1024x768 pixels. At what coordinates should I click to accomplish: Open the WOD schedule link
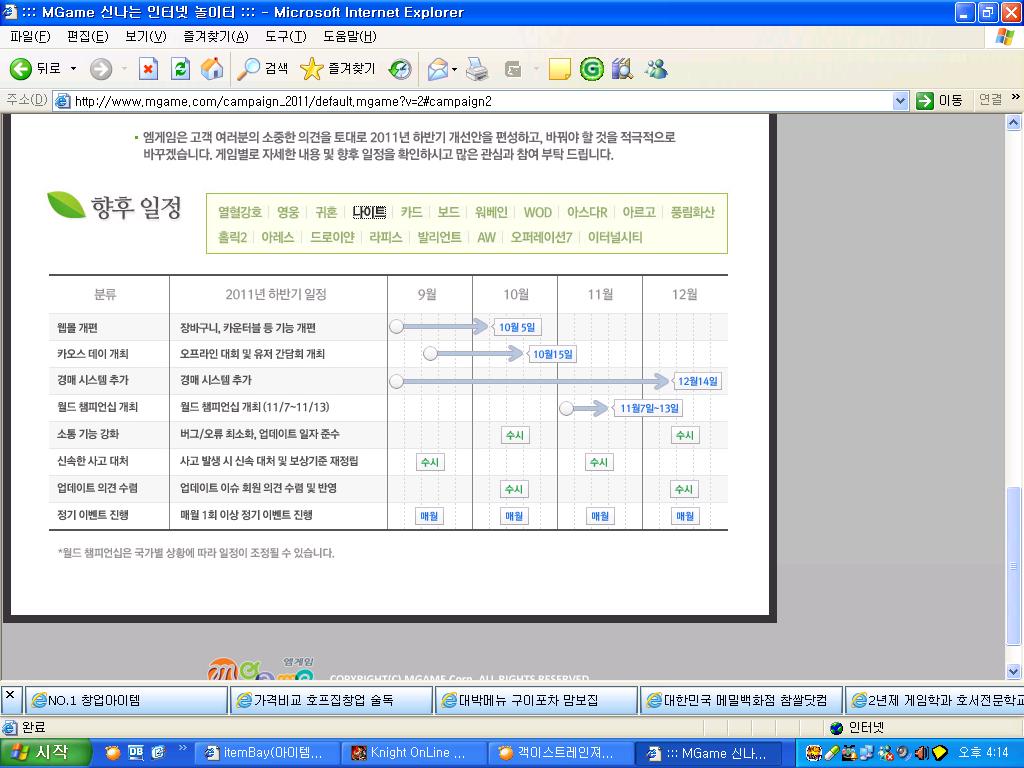[x=537, y=212]
